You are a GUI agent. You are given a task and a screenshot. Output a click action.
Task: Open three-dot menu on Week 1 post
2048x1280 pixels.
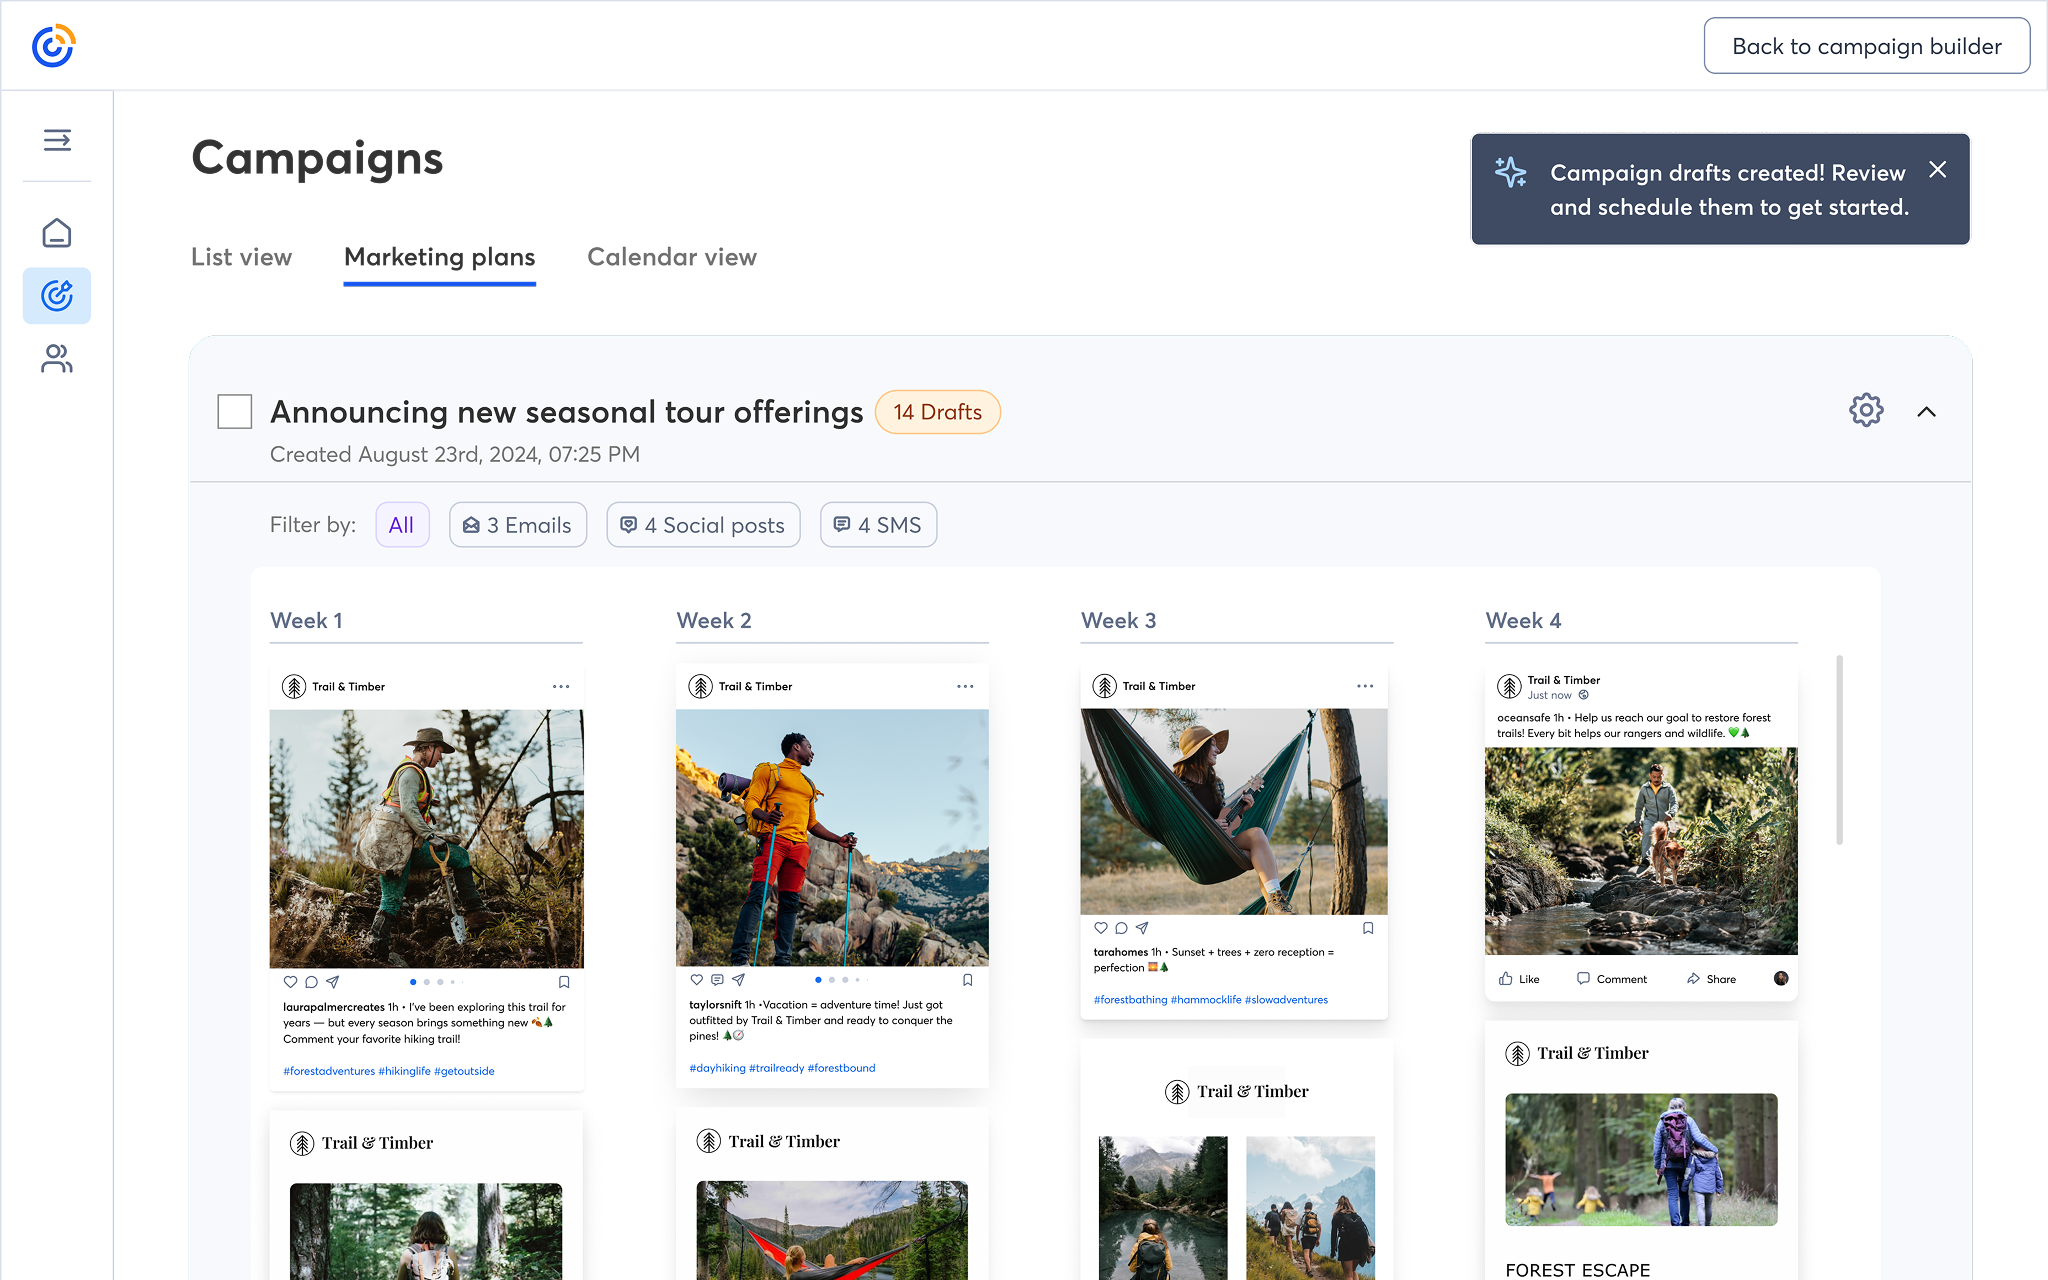coord(561,687)
